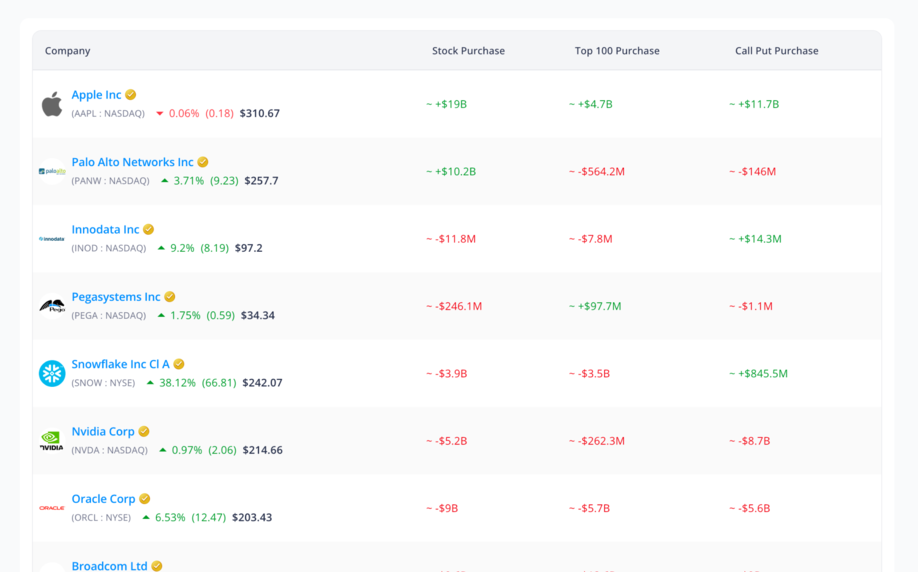Click the ~ +$845.5M call put value
Screen dimensions: 918x572
759,374
